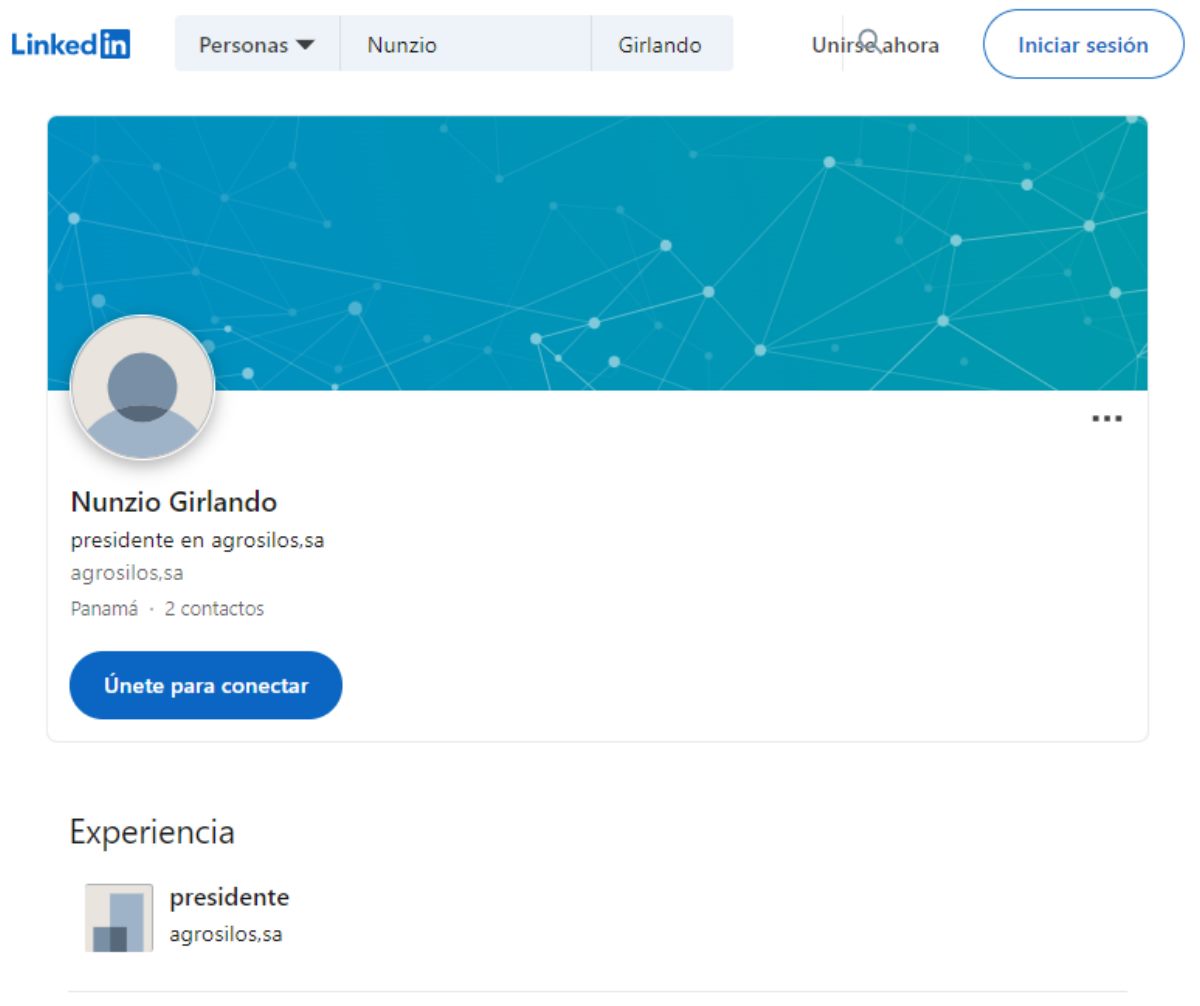Screen dimensions: 1200x1006
Task: Click the search magnifier icon
Action: pos(868,40)
